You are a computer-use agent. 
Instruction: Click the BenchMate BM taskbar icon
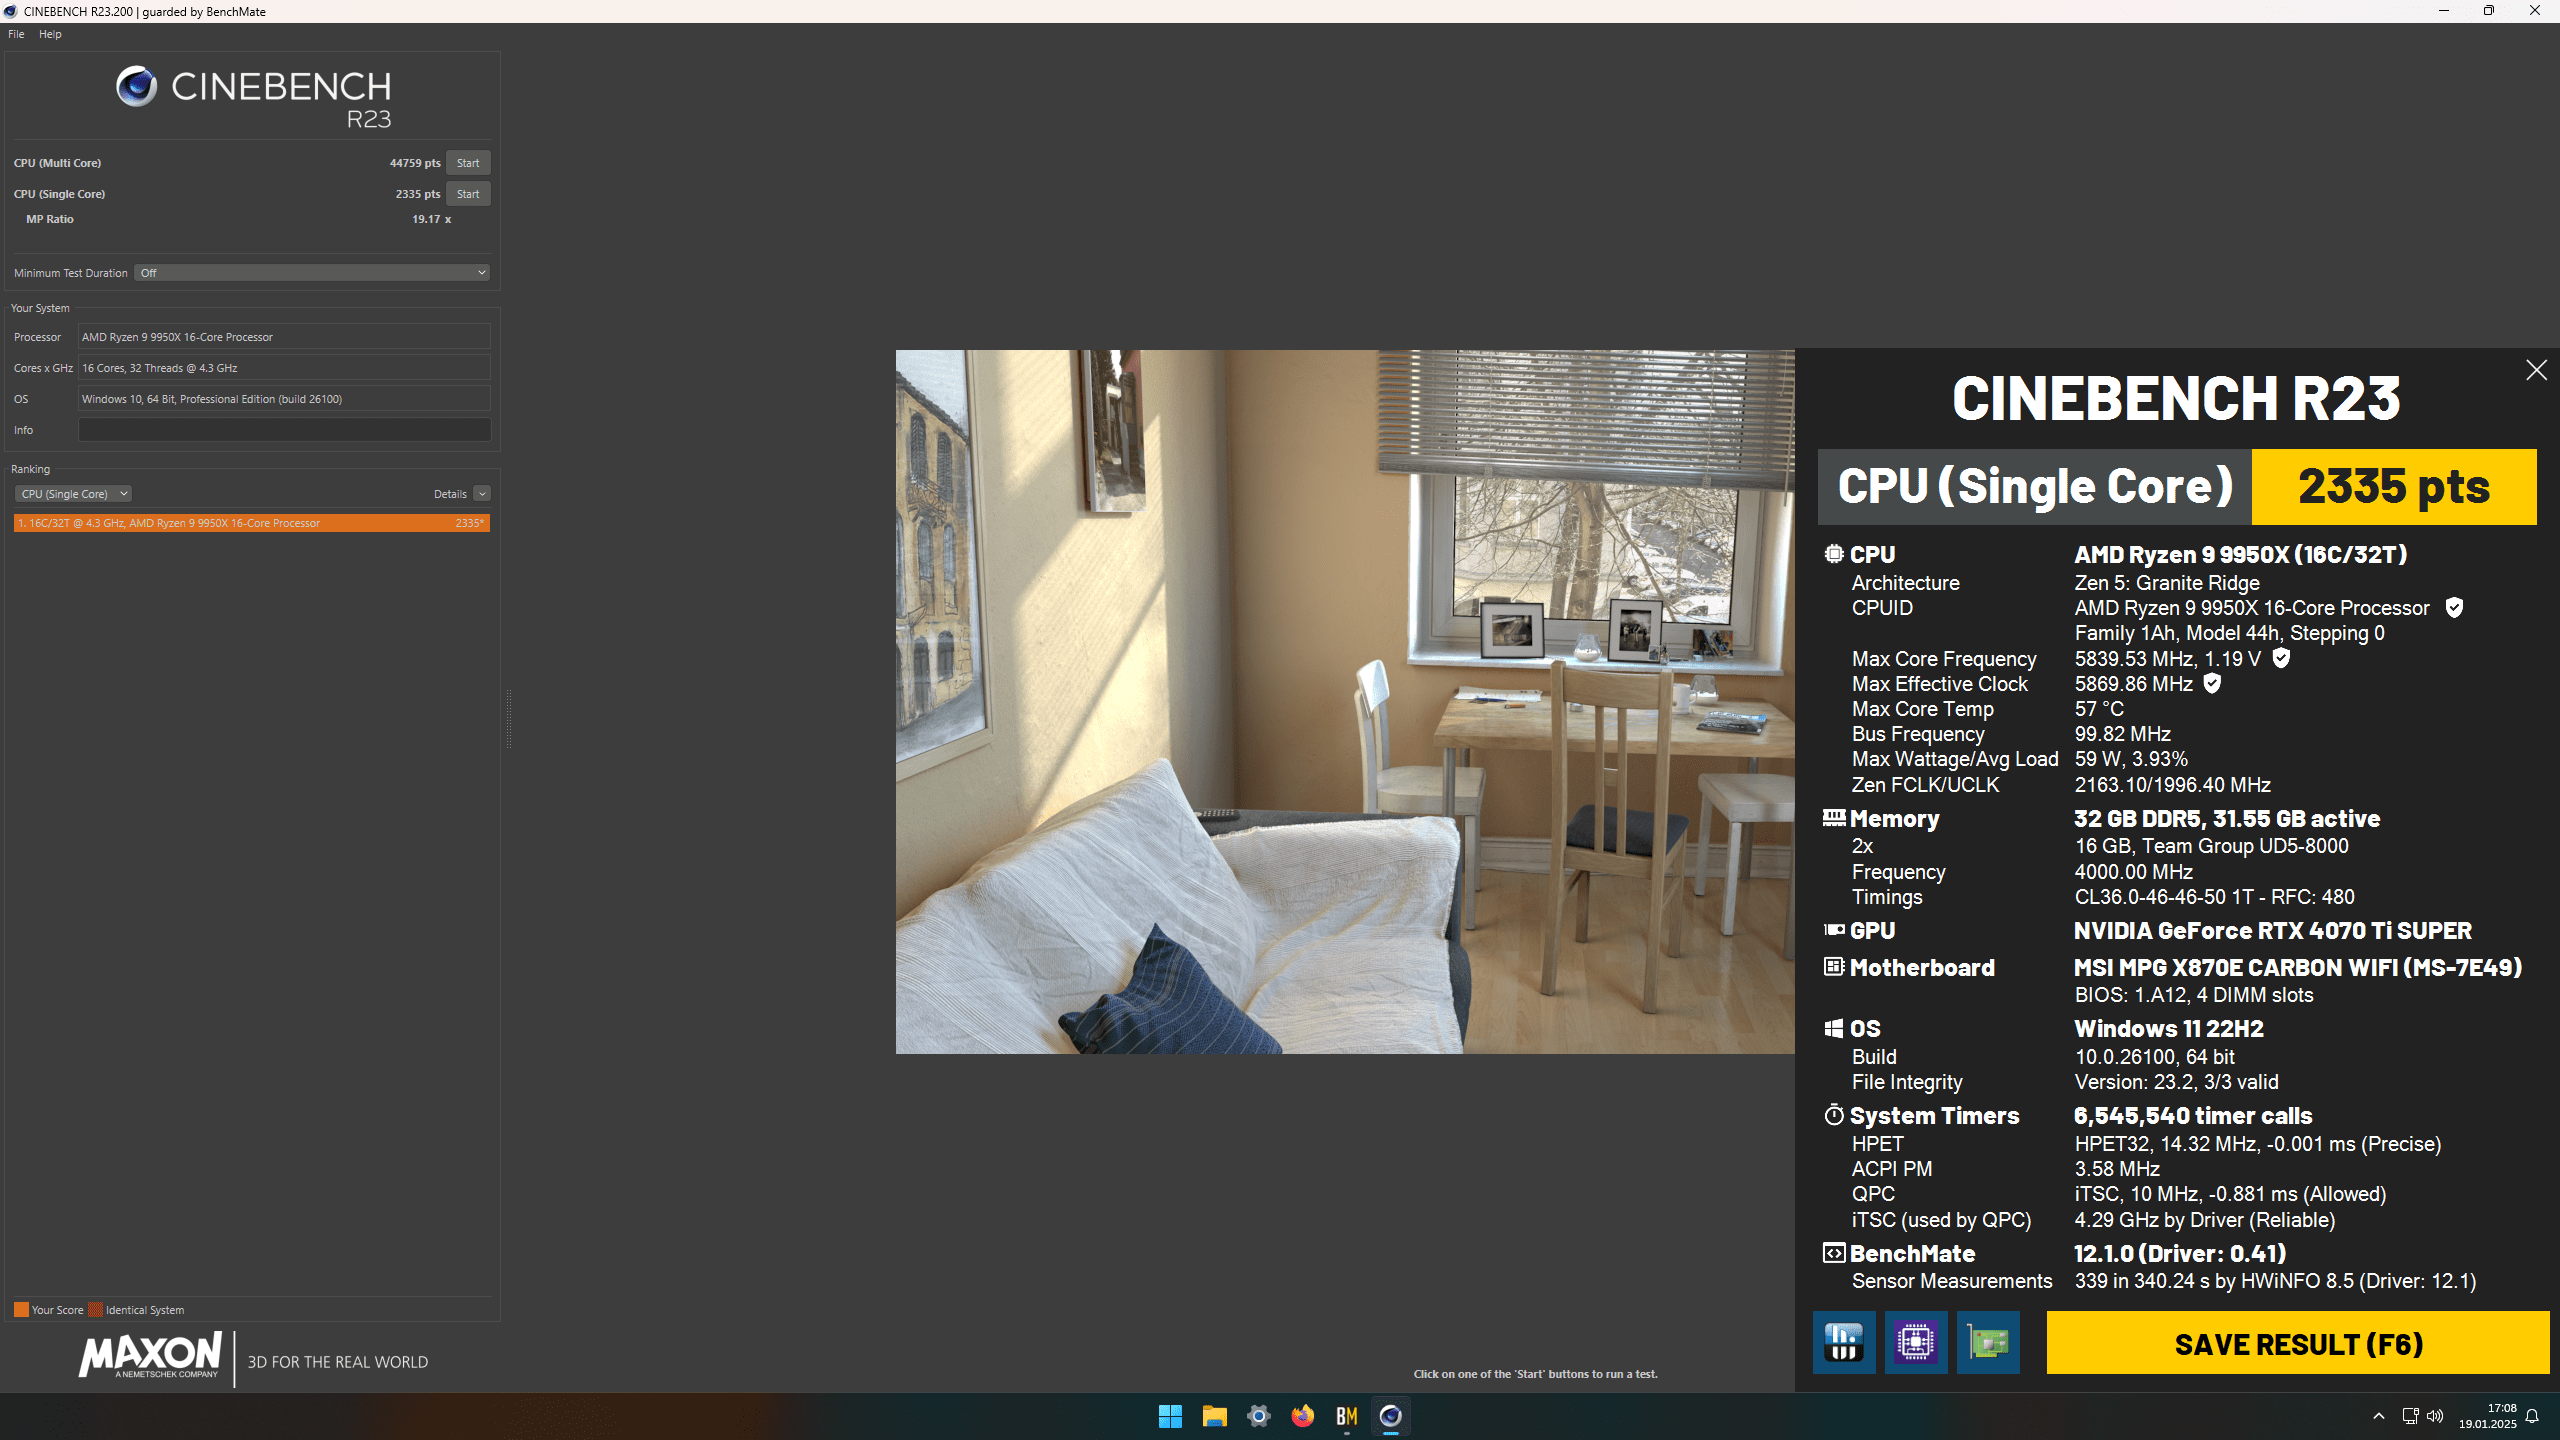(x=1346, y=1416)
